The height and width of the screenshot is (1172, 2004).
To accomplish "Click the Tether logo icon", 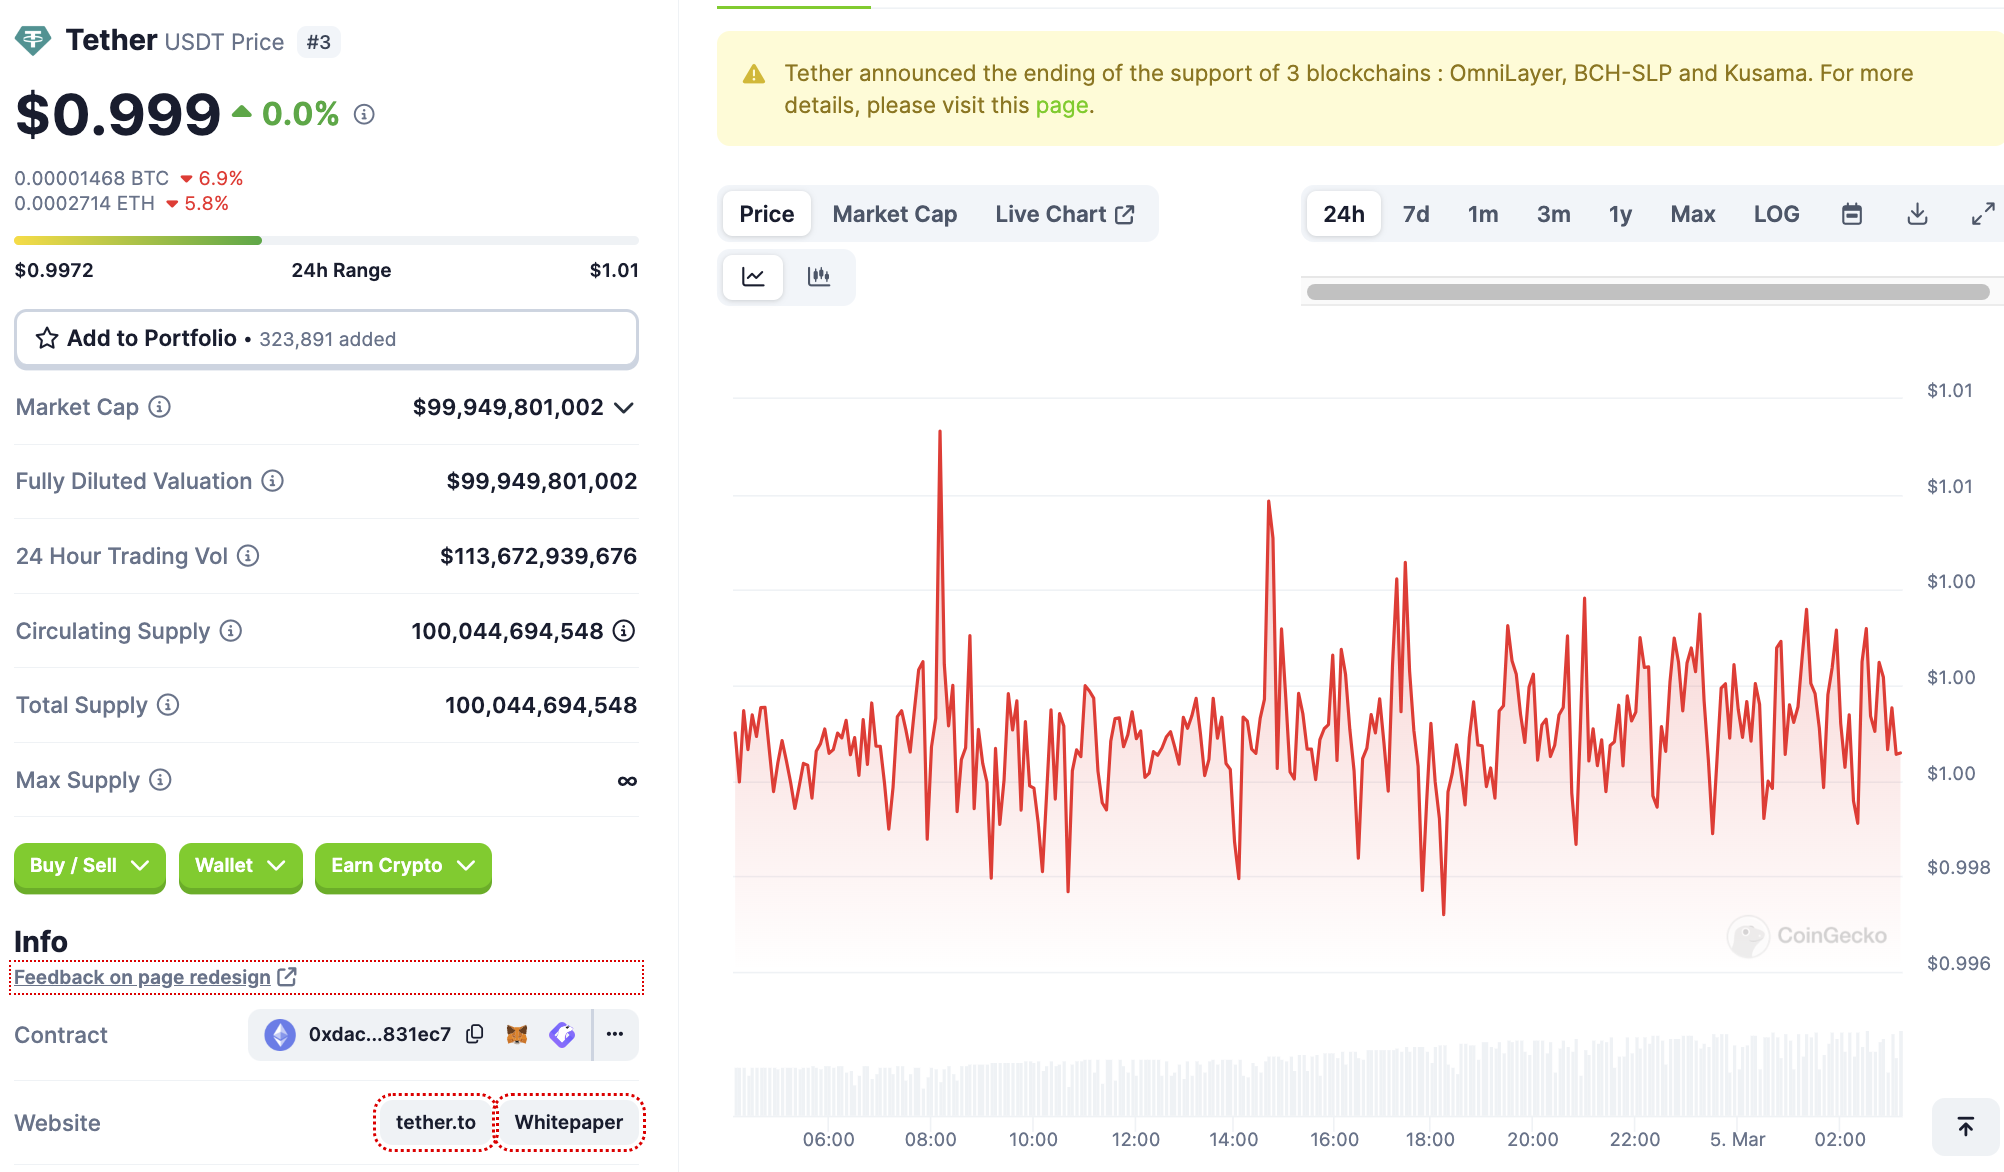I will 32,41.
